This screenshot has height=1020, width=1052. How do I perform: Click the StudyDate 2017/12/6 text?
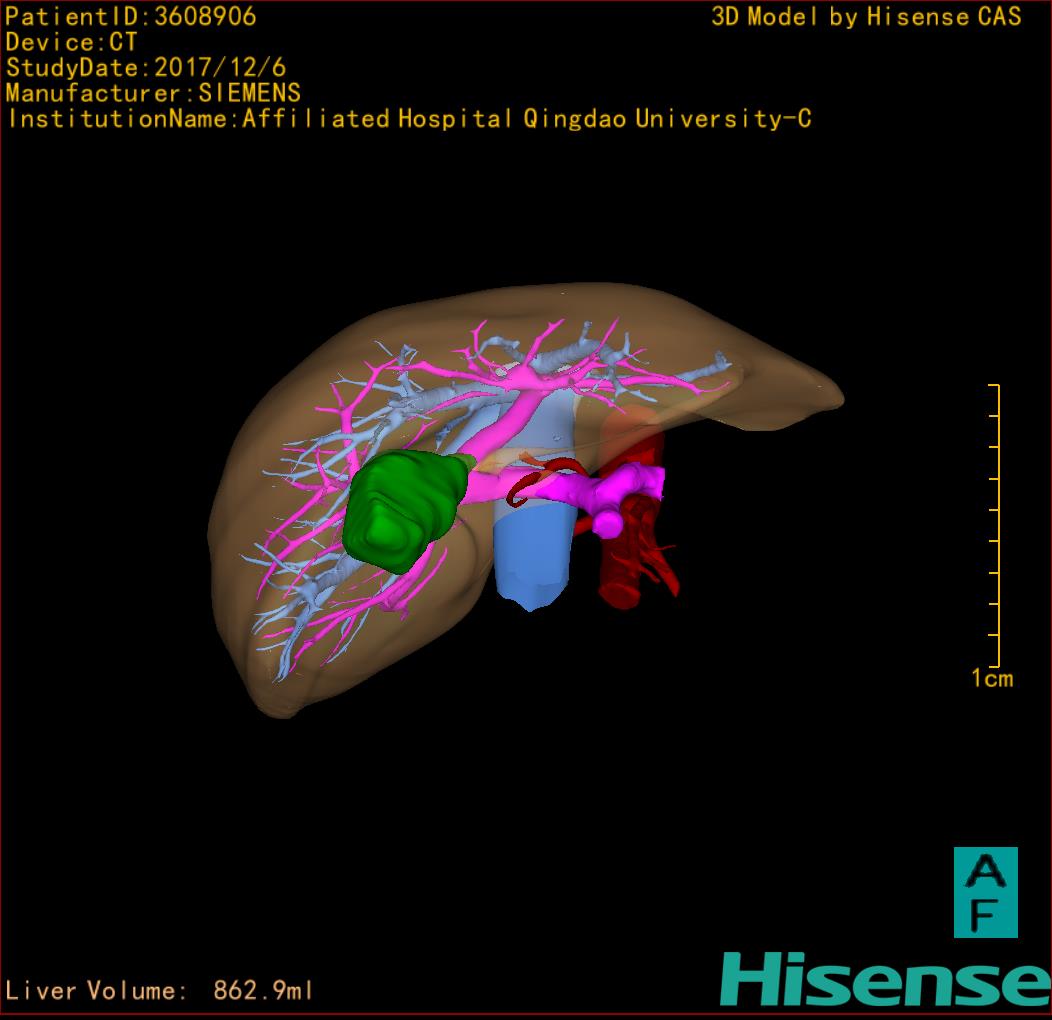[x=146, y=68]
